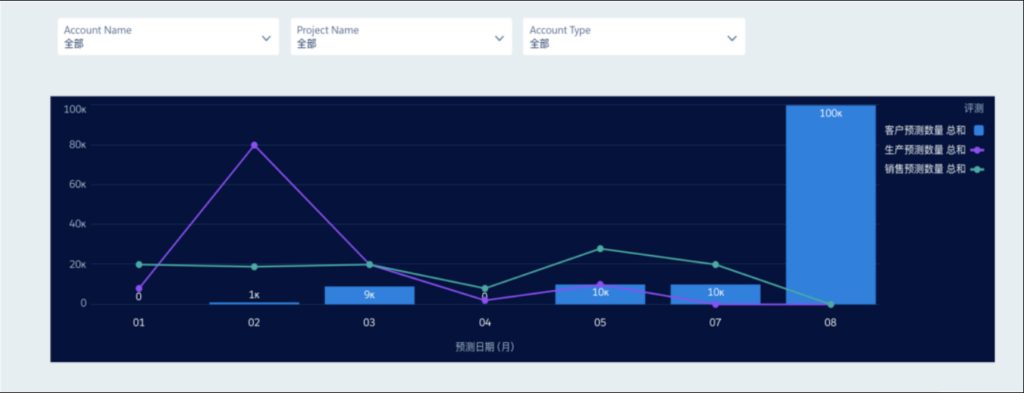
Task: Open the Account Type filter dropdown
Action: pos(633,37)
